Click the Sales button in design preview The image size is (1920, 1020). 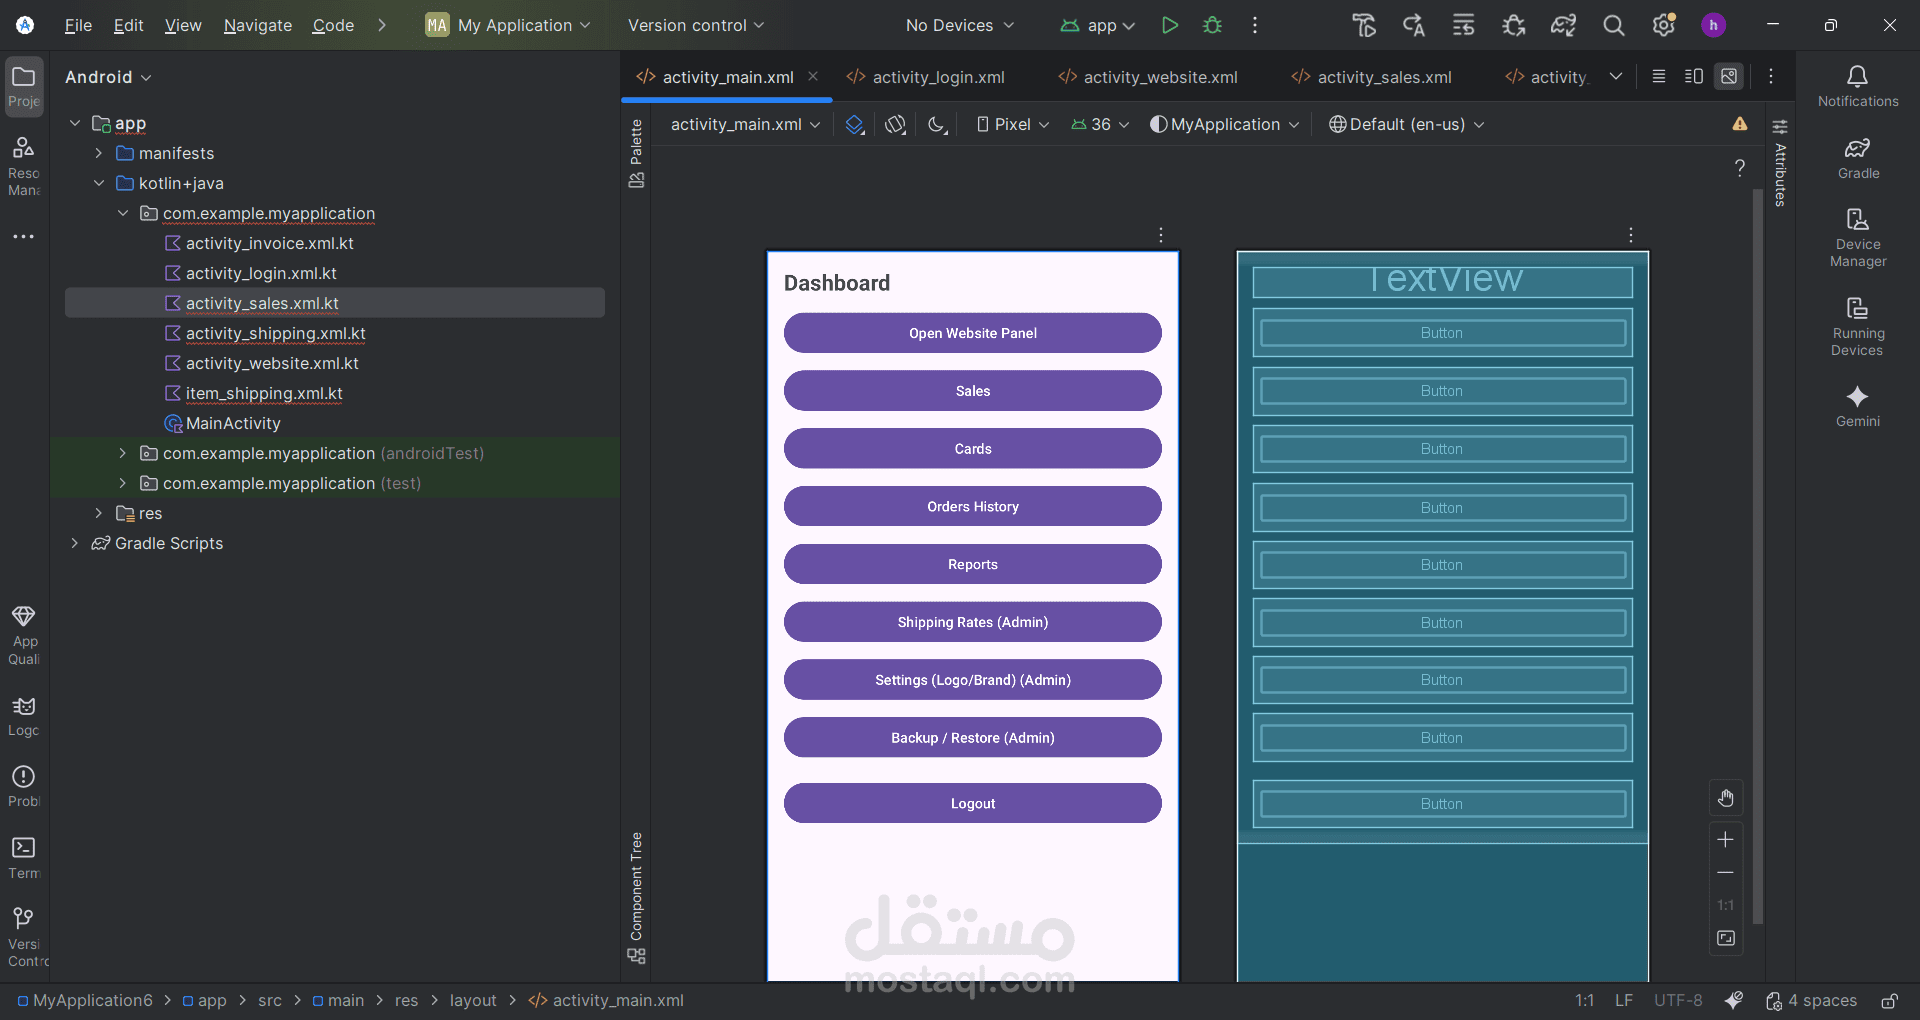pos(972,391)
